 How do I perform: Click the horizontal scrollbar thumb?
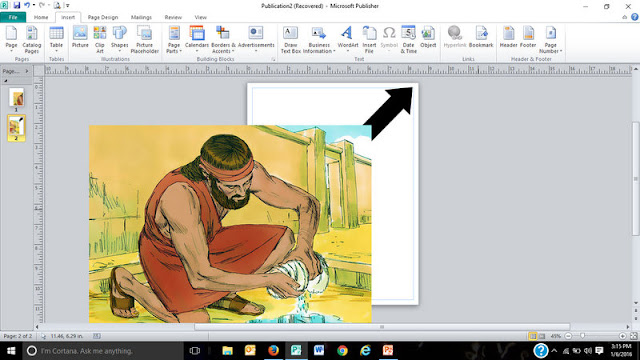pyautogui.click(x=382, y=327)
